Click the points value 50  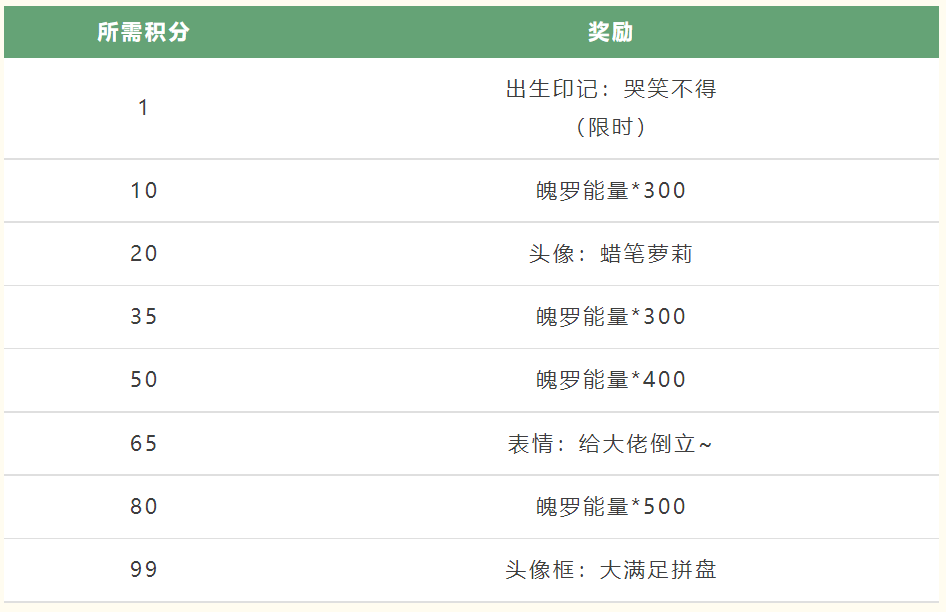click(144, 380)
